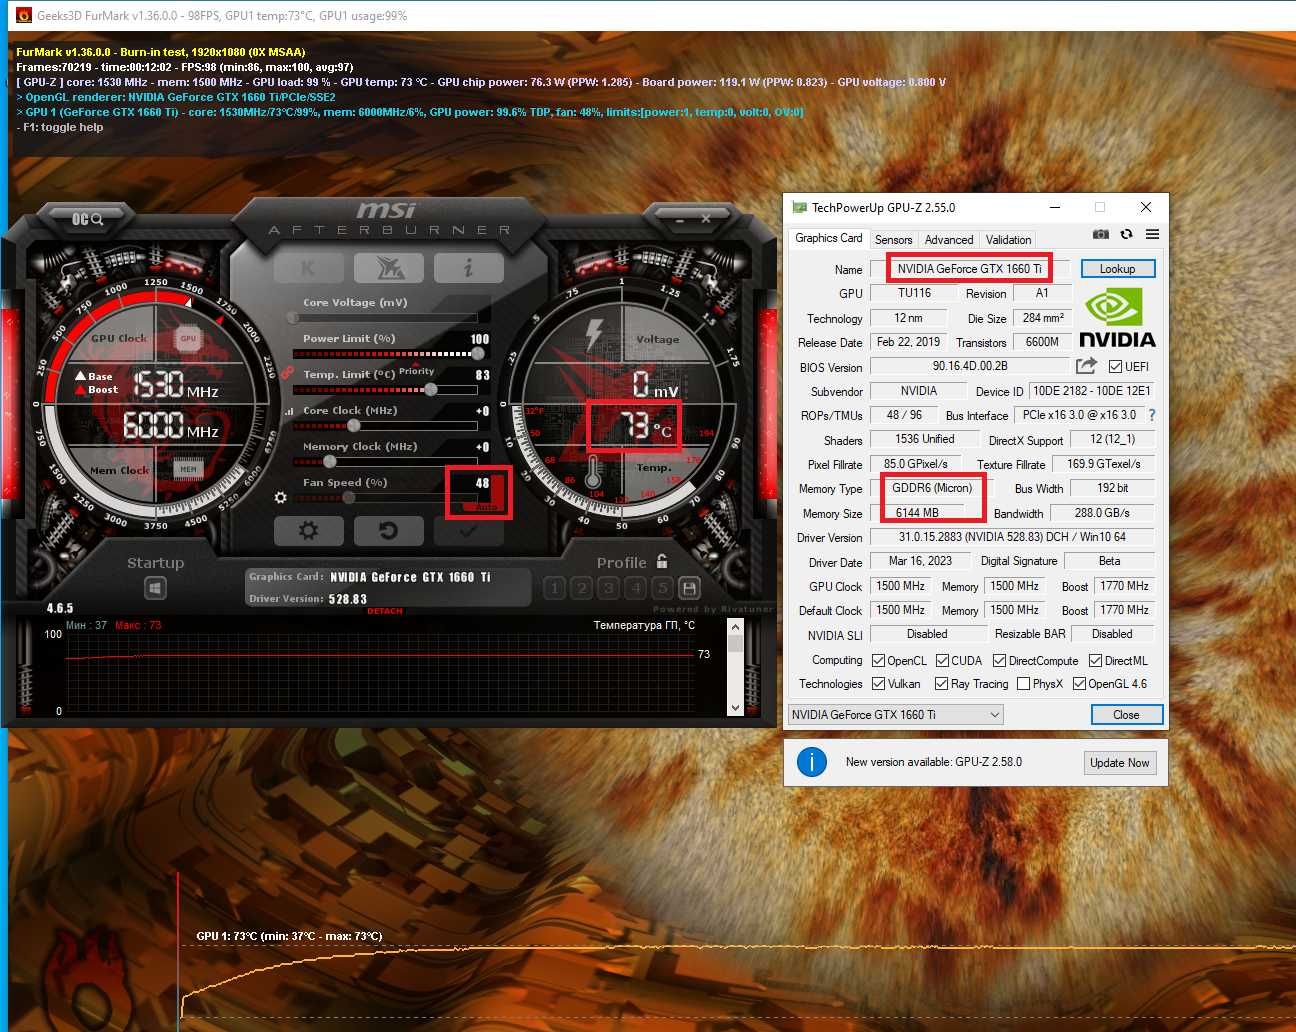Click the Lookup button in GPU-Z
The height and width of the screenshot is (1032, 1296).
coord(1117,269)
